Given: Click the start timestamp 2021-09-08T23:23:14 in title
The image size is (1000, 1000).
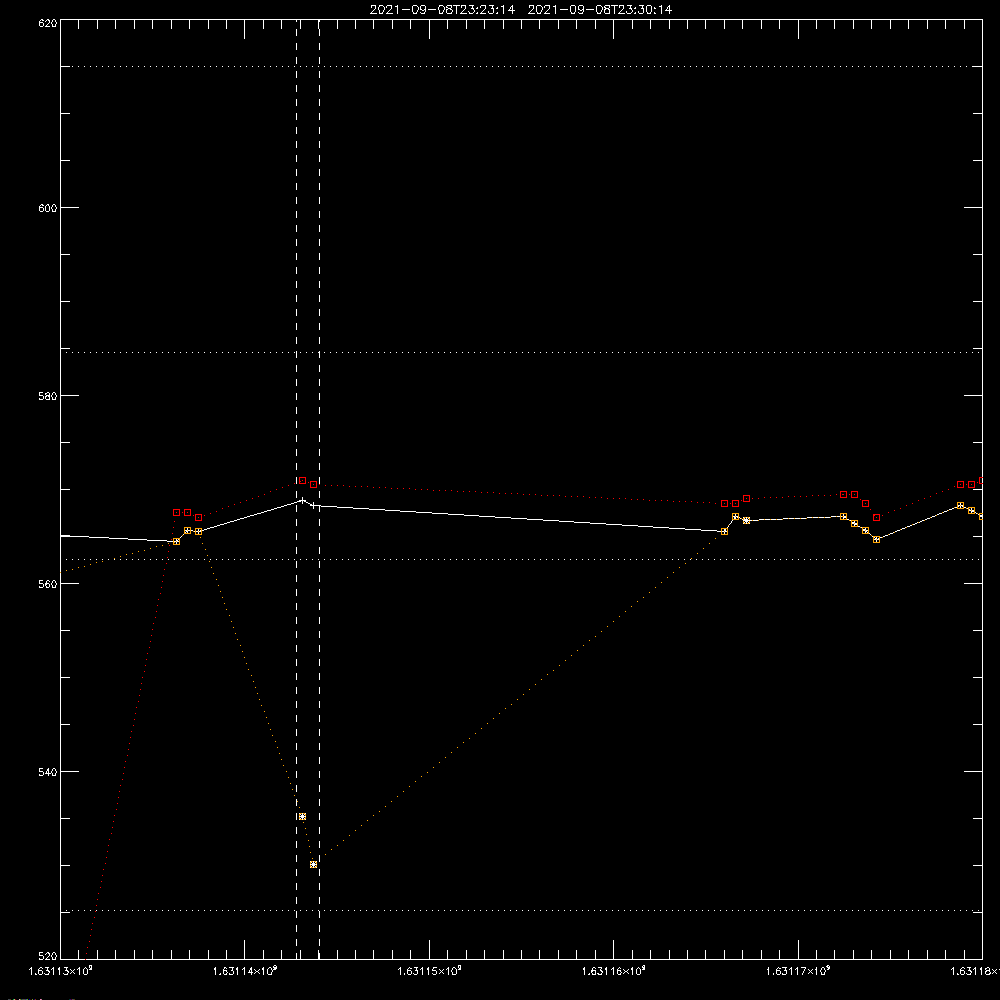Looking at the screenshot, I should coord(442,10).
